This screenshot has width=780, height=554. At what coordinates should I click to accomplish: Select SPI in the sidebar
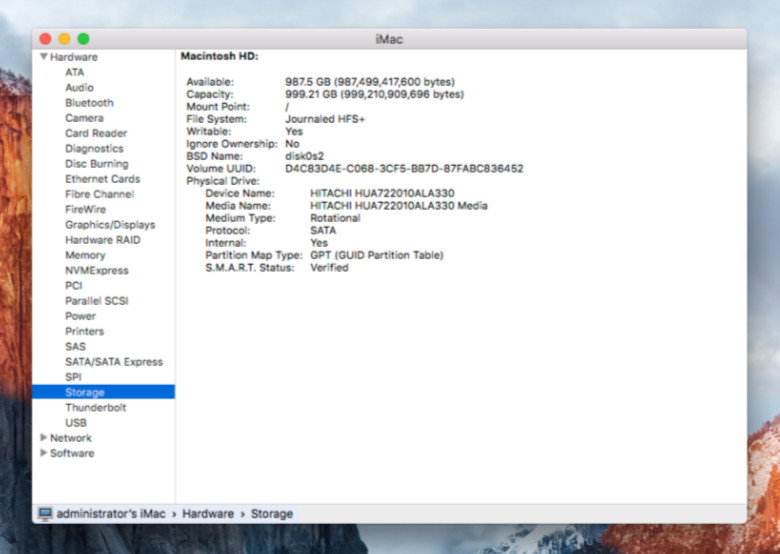(73, 377)
